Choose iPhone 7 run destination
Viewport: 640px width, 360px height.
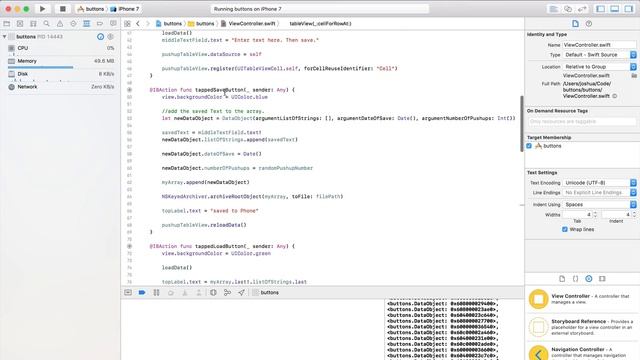(124, 9)
